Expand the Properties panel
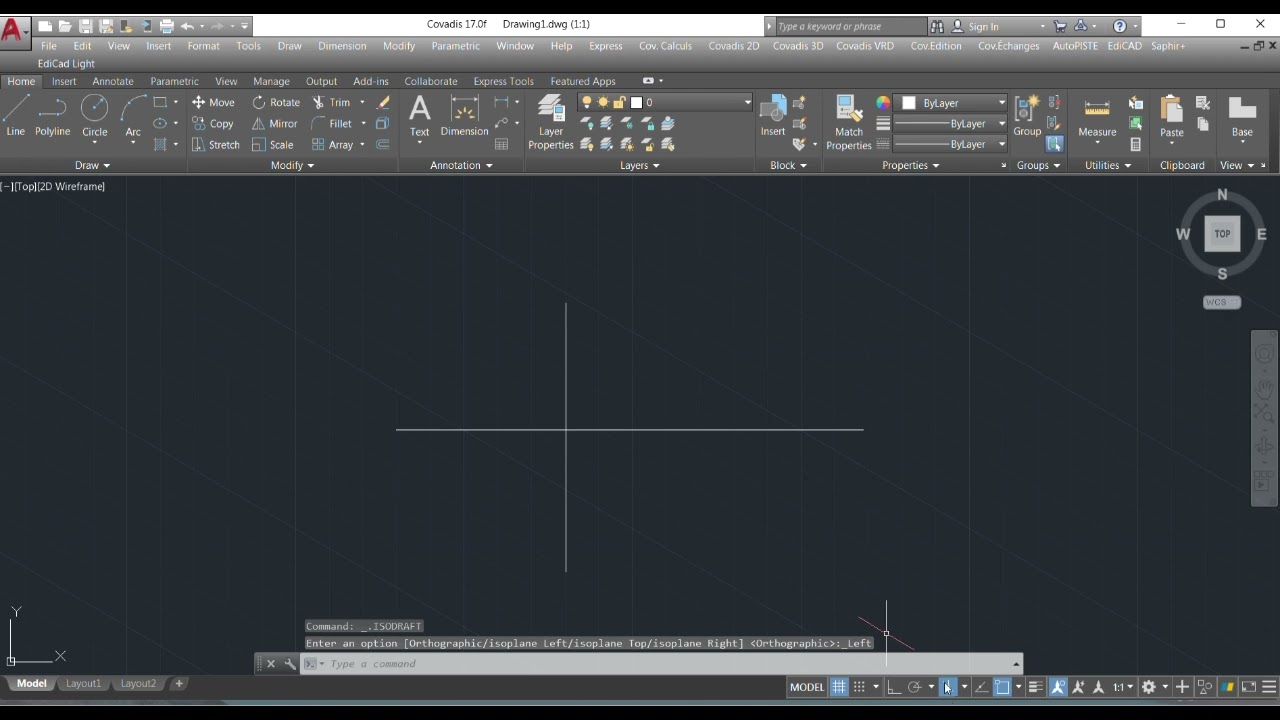The height and width of the screenshot is (720, 1280). click(910, 165)
